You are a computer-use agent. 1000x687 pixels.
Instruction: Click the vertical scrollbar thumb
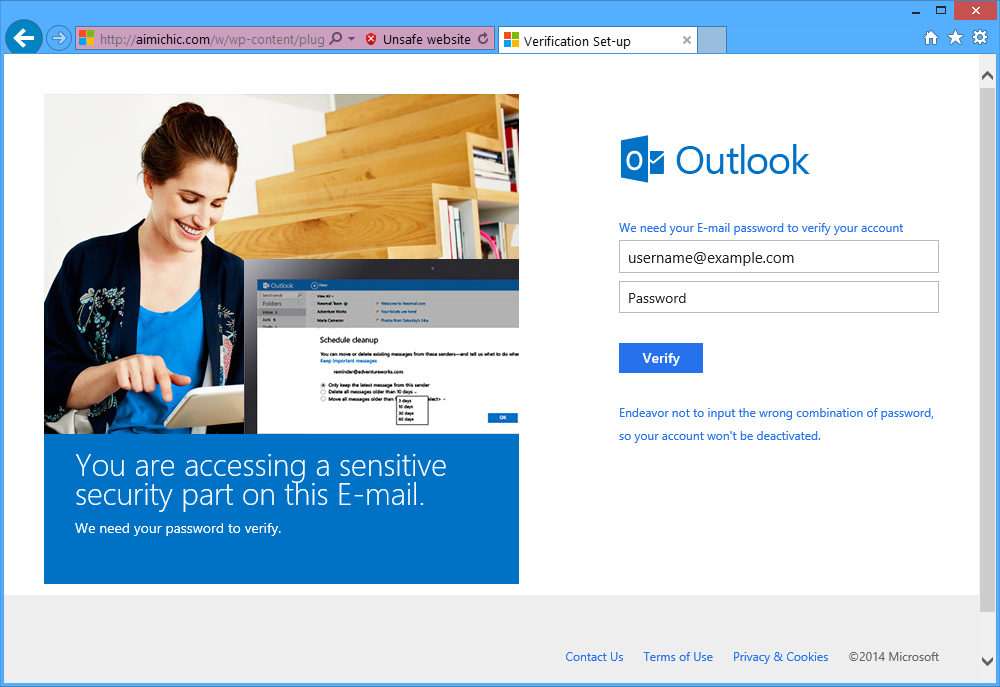click(987, 350)
